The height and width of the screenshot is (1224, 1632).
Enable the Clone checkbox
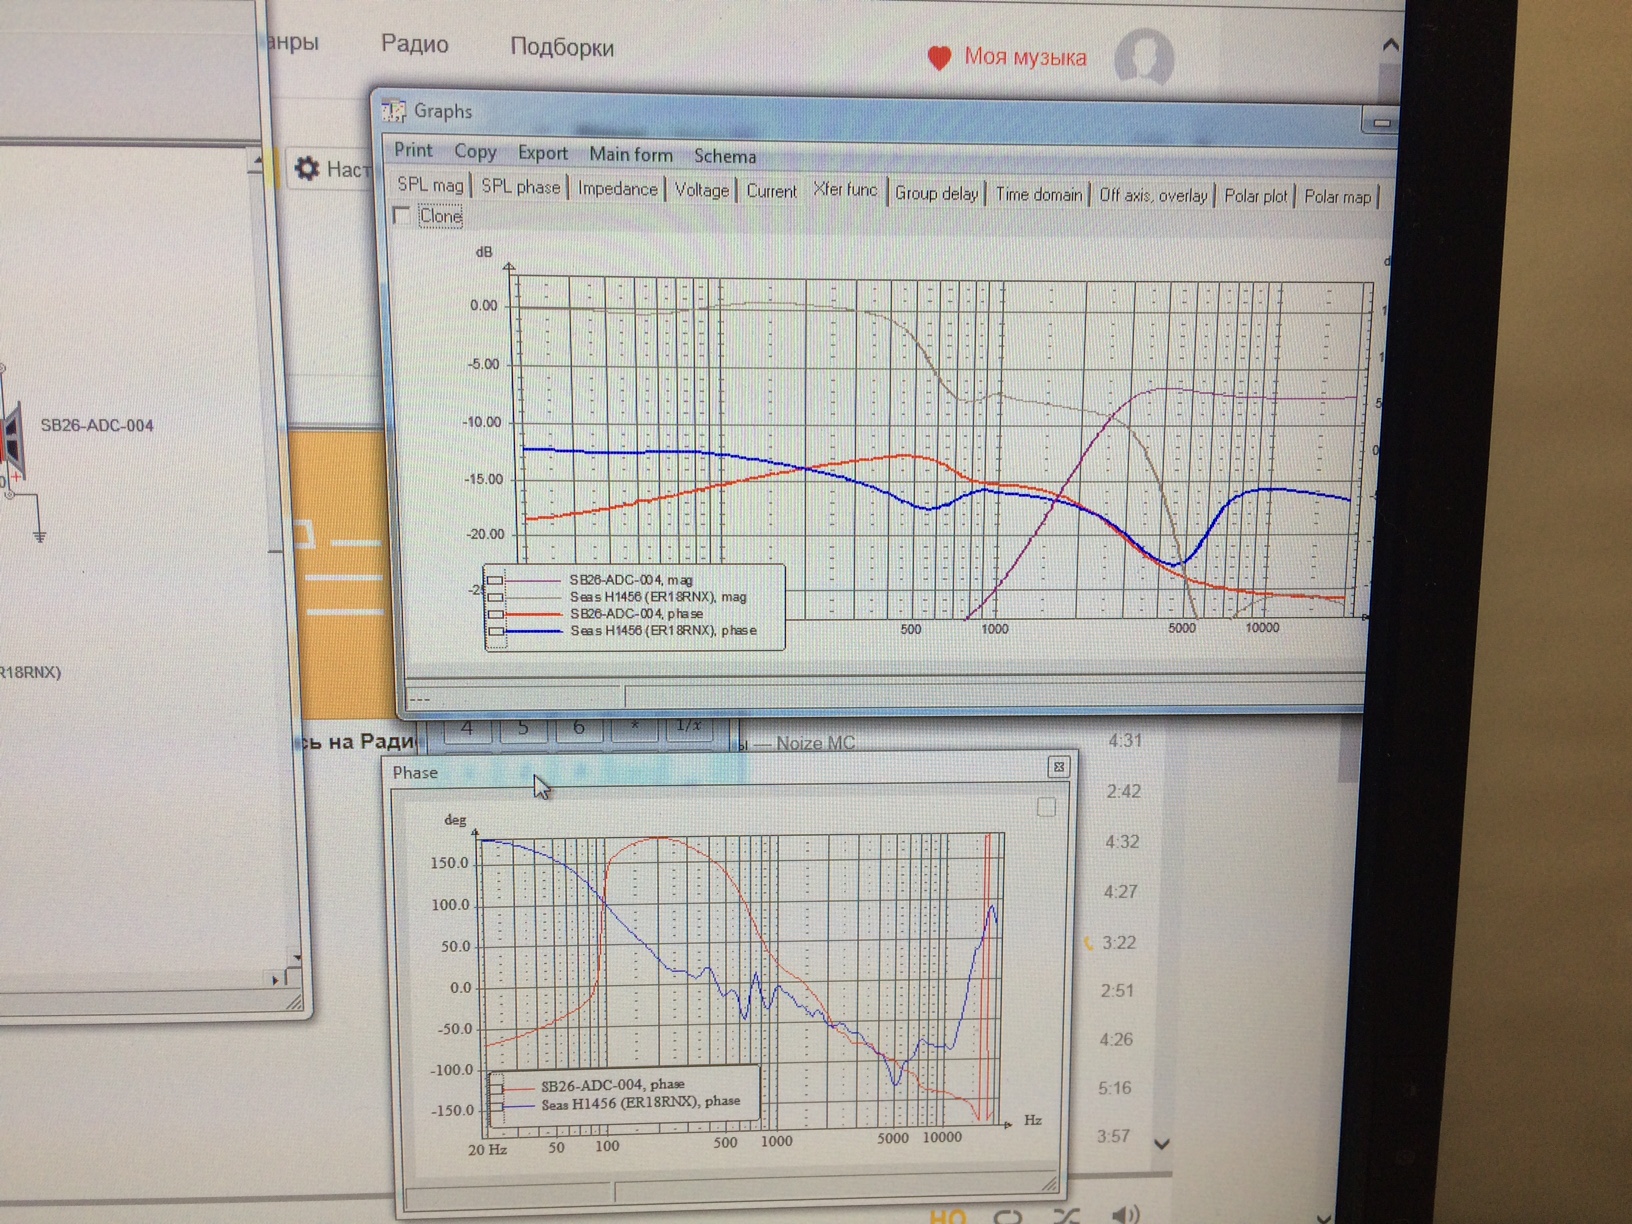coord(402,215)
